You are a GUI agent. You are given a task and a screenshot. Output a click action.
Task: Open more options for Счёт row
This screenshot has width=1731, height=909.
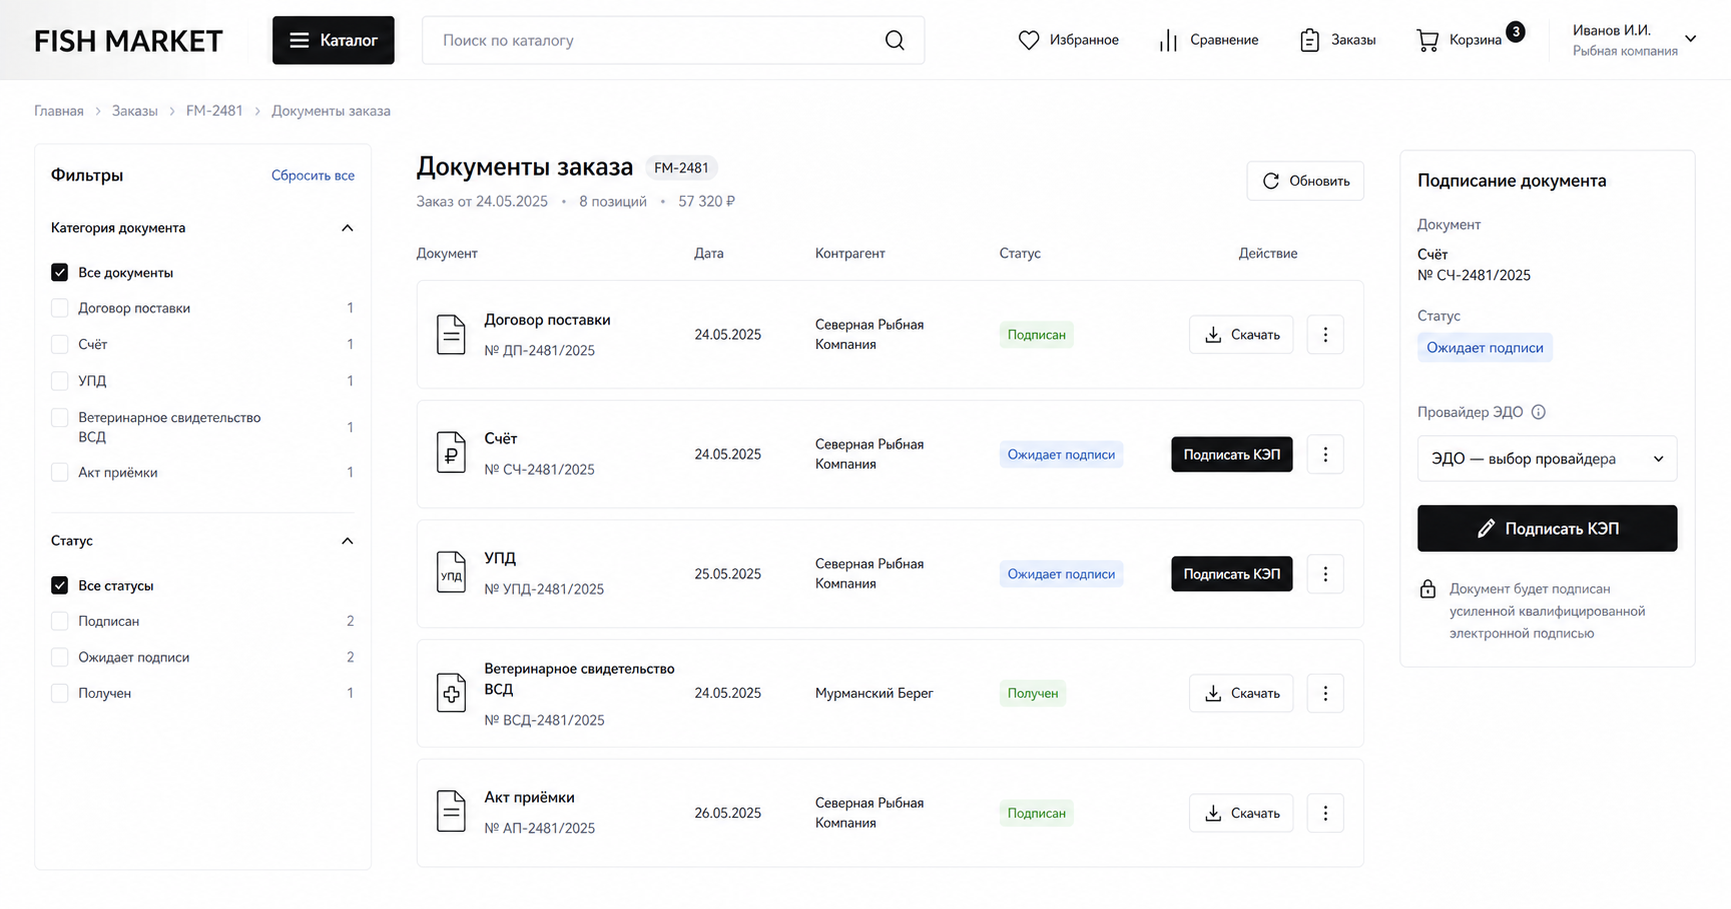1325,454
